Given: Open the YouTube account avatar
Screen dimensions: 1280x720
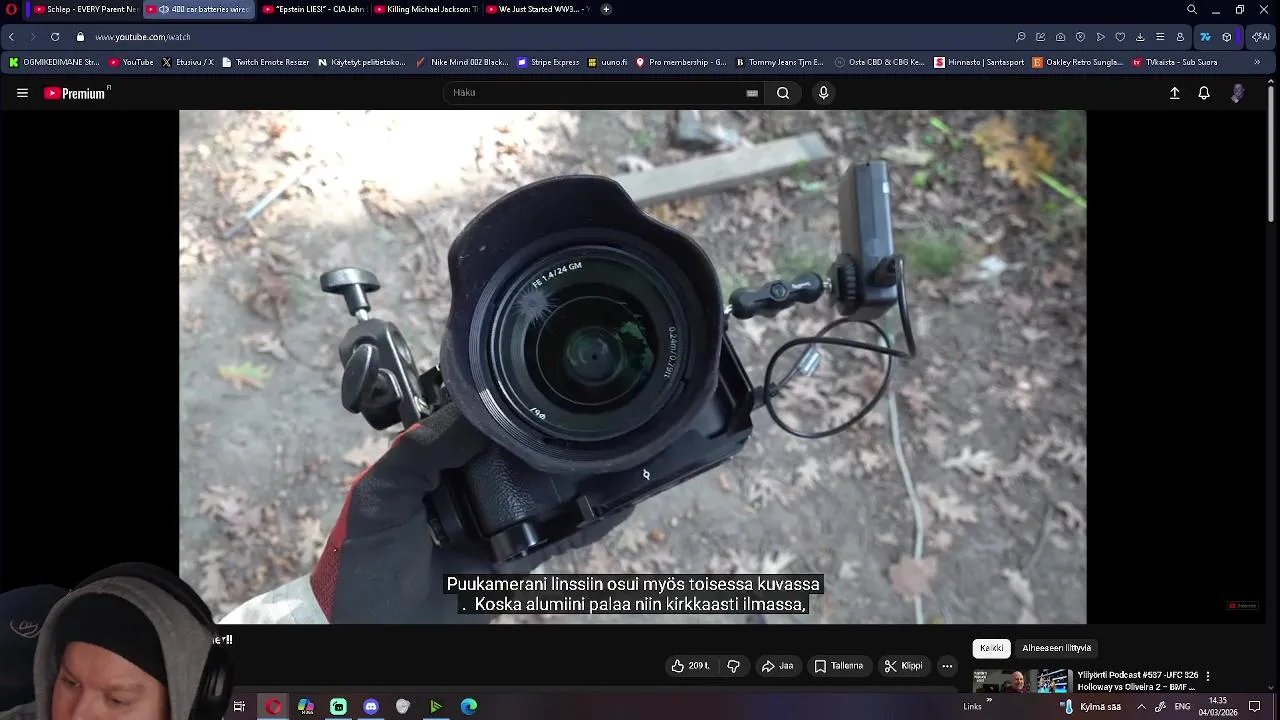Looking at the screenshot, I should [x=1237, y=93].
